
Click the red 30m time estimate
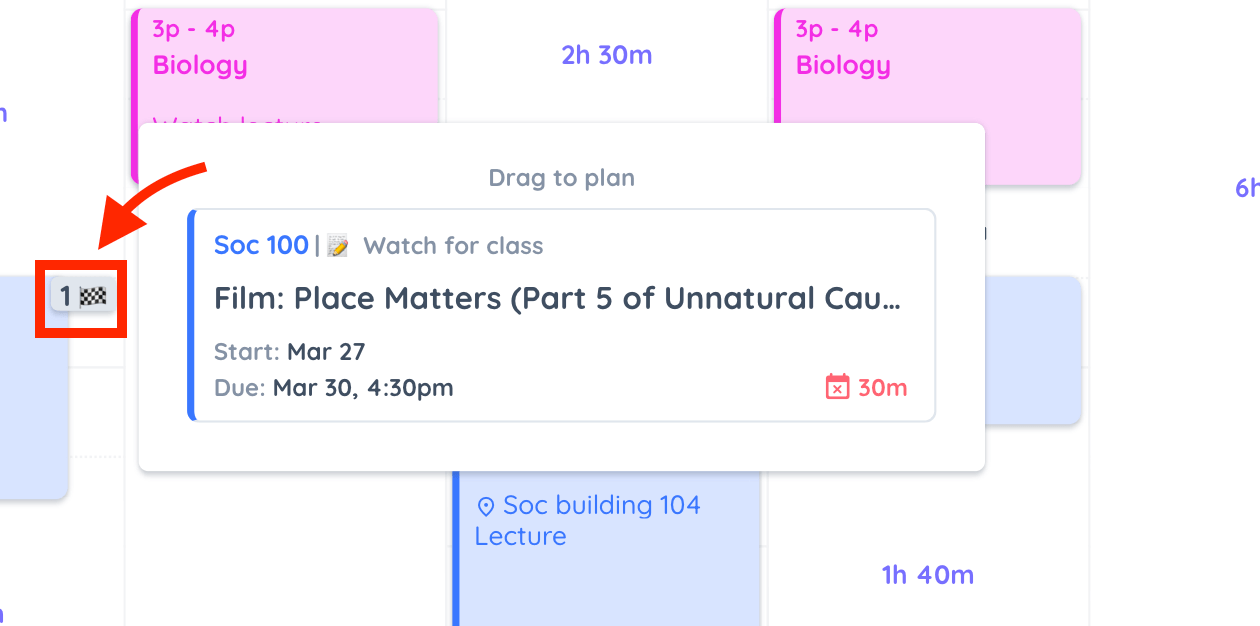click(883, 388)
